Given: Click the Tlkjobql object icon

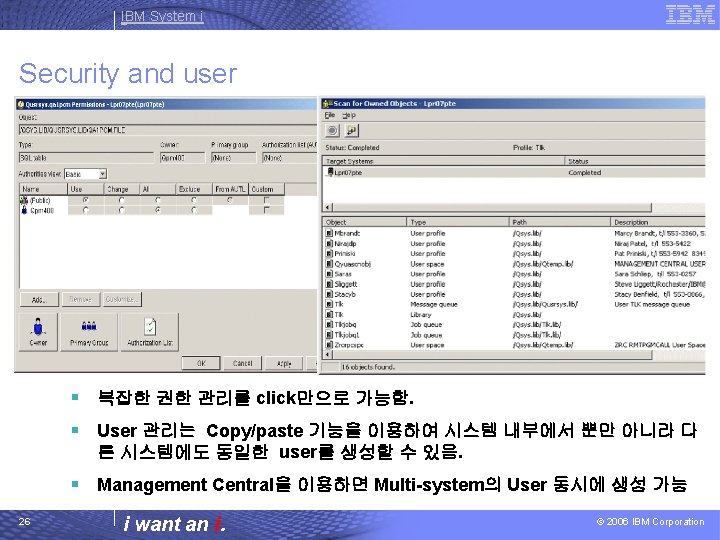Looking at the screenshot, I should tap(329, 334).
